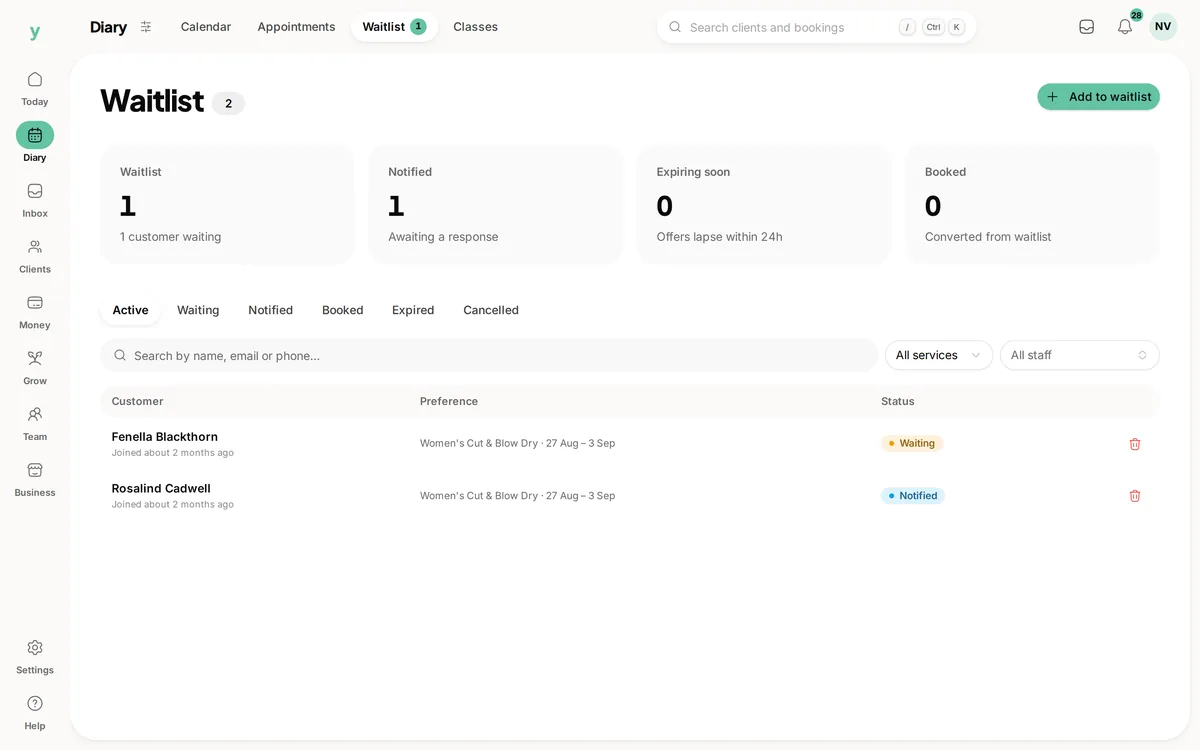Switch to the Classes tab

coord(475,27)
